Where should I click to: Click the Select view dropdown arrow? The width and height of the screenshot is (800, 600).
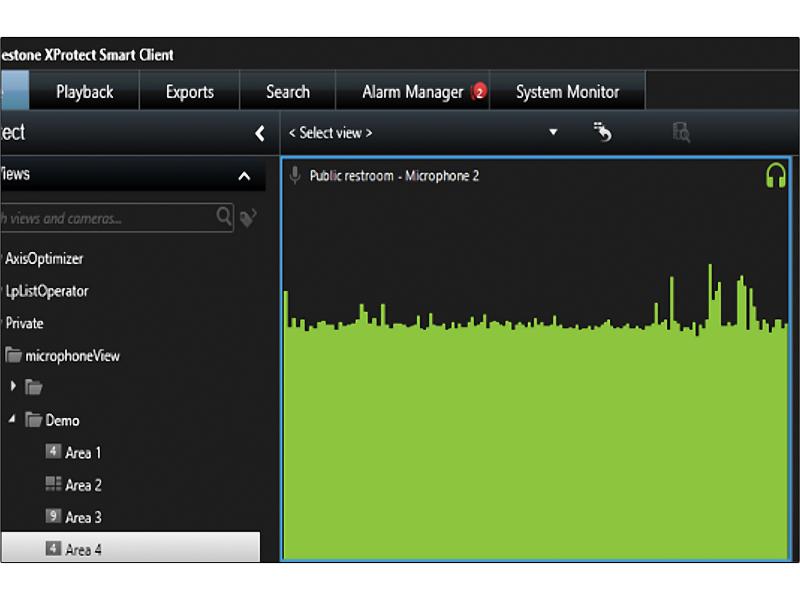[553, 132]
